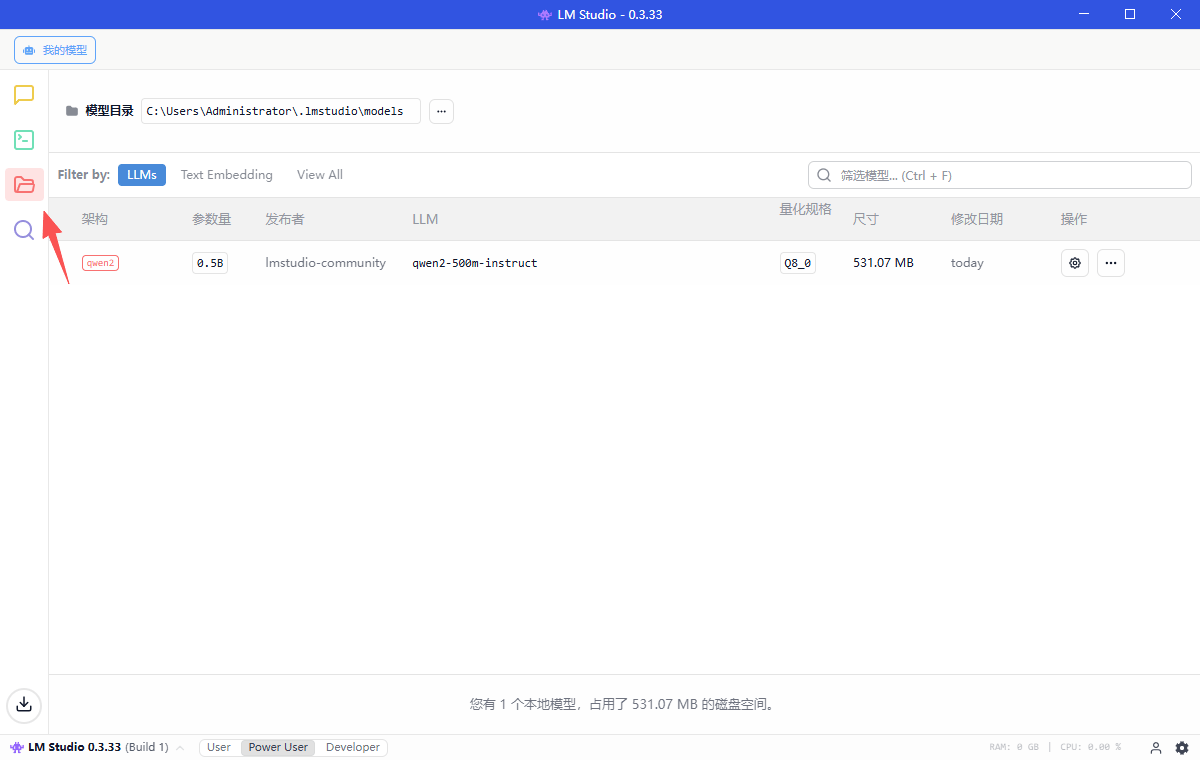Viewport: 1200px width, 760px height.
Task: Open the user account icon in status bar
Action: coord(1156,747)
